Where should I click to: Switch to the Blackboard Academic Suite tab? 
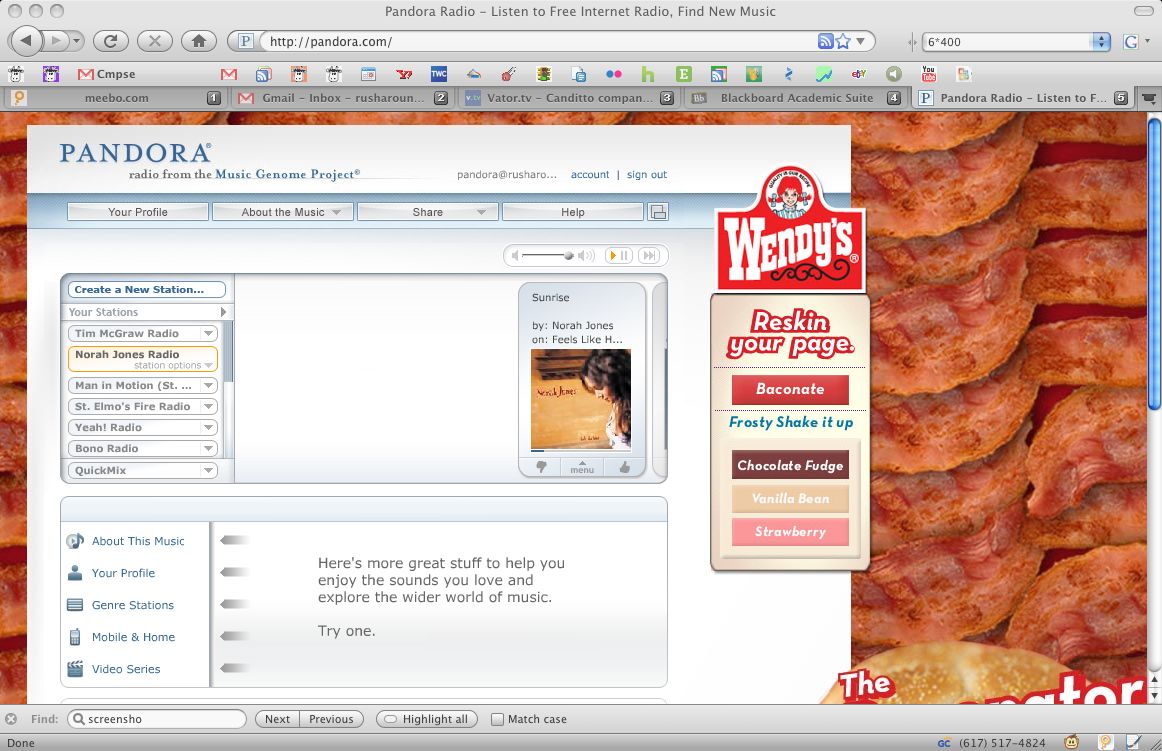796,98
